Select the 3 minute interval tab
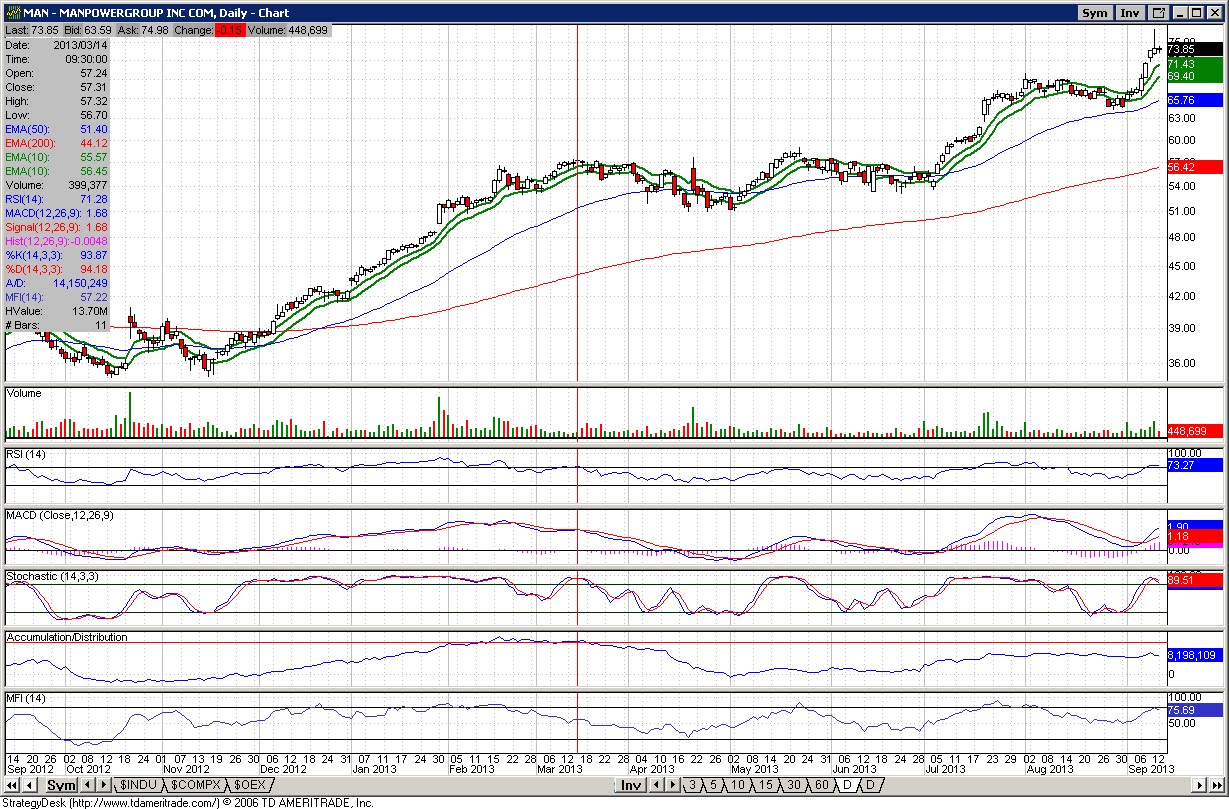1229x809 pixels. click(692, 785)
